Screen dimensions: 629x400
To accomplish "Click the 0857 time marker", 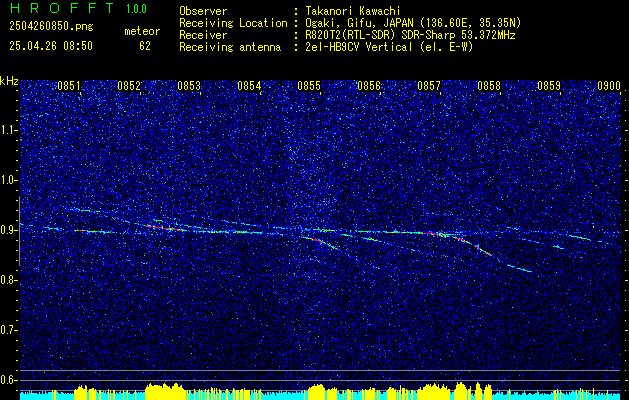I will click(x=429, y=86).
